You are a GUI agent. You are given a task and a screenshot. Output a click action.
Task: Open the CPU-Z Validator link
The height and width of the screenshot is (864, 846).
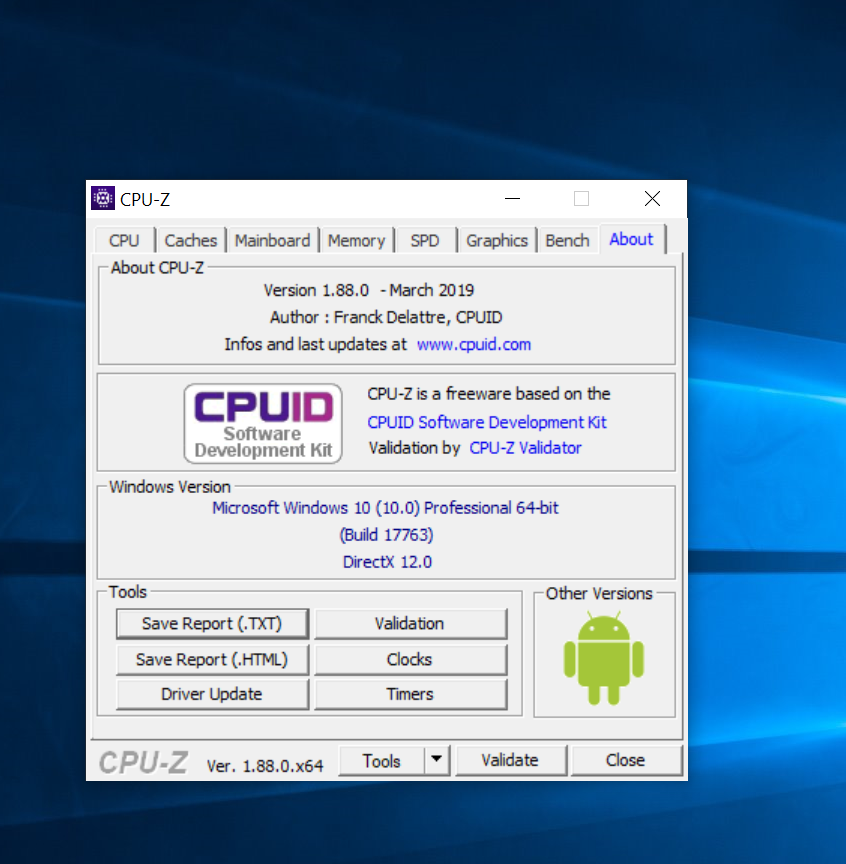pyautogui.click(x=525, y=448)
